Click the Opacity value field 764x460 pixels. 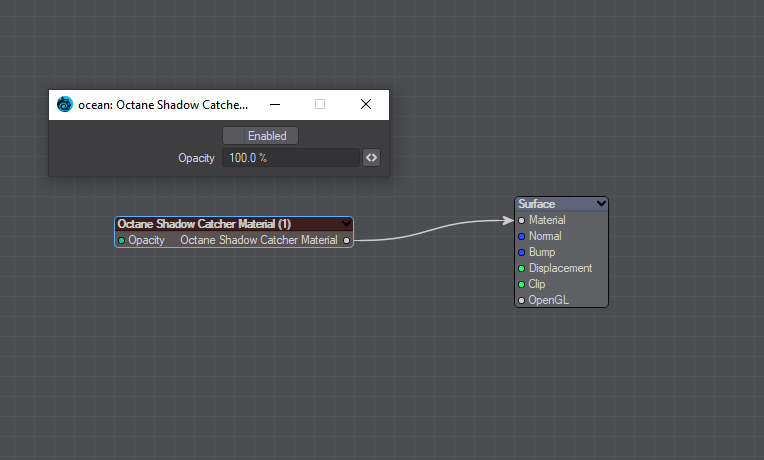point(291,158)
